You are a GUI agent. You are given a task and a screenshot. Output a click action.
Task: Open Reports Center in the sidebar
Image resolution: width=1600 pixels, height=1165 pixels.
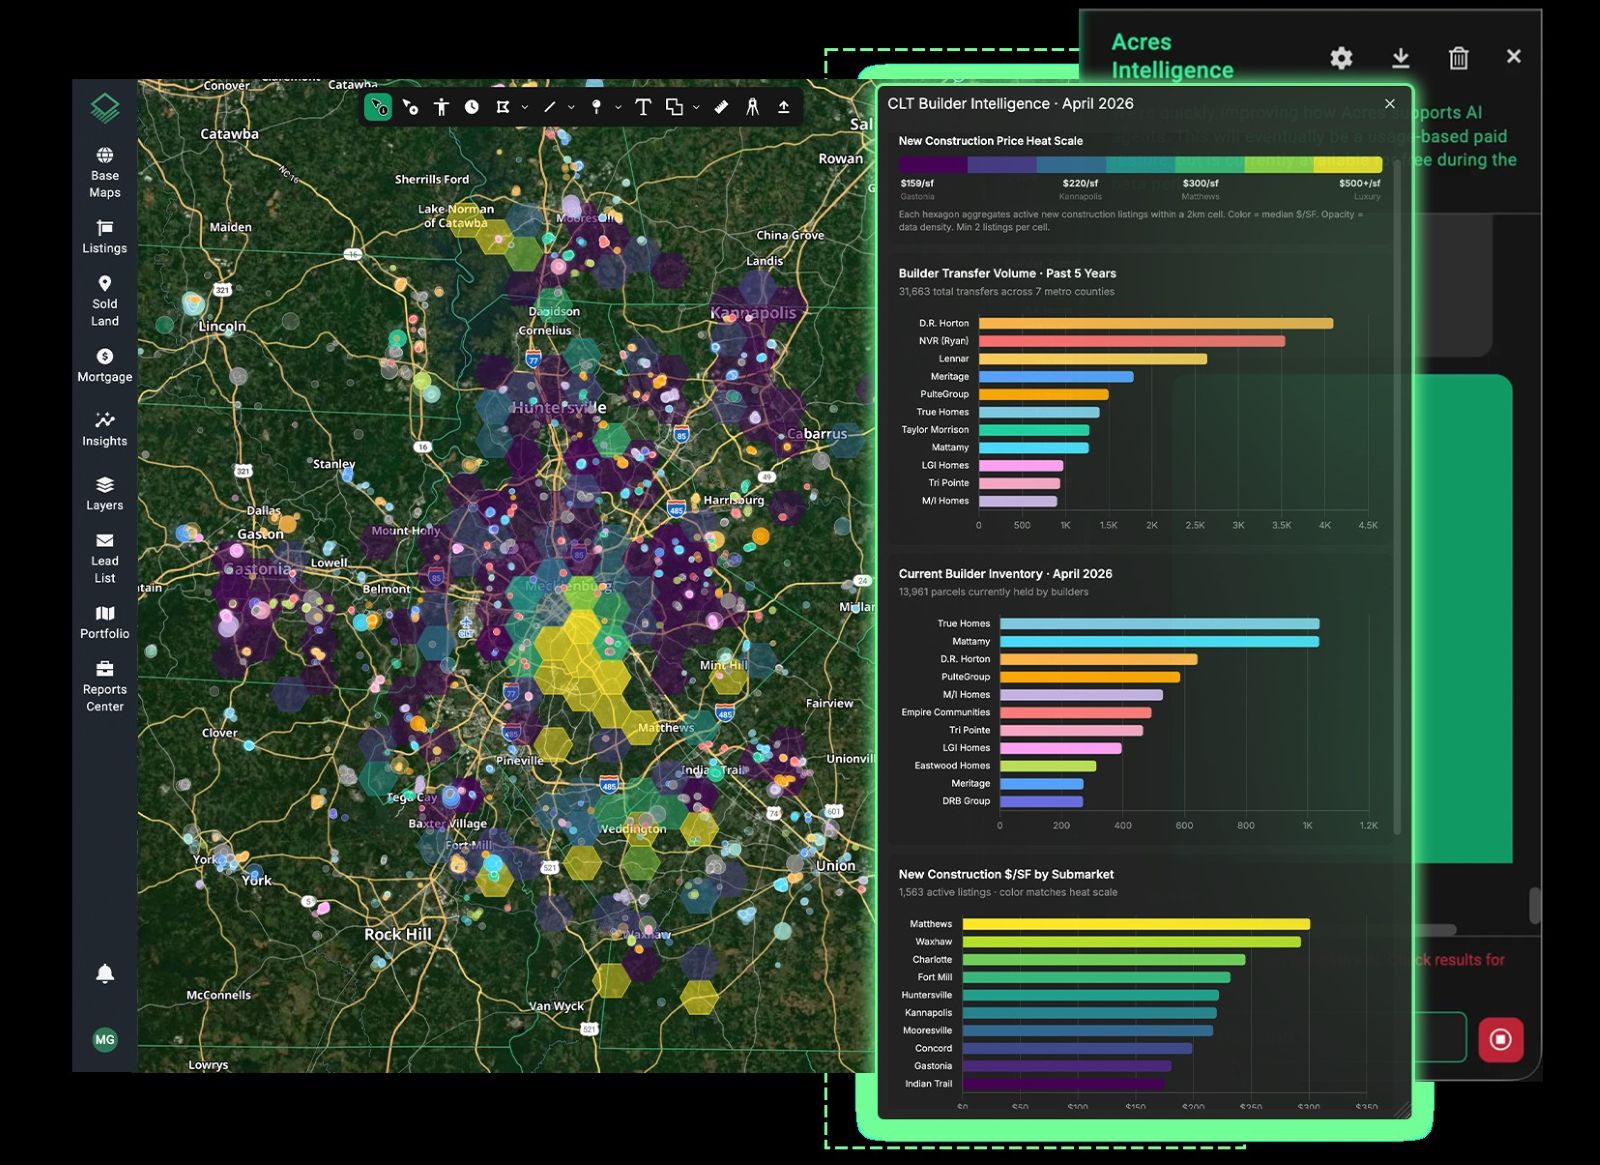click(105, 686)
